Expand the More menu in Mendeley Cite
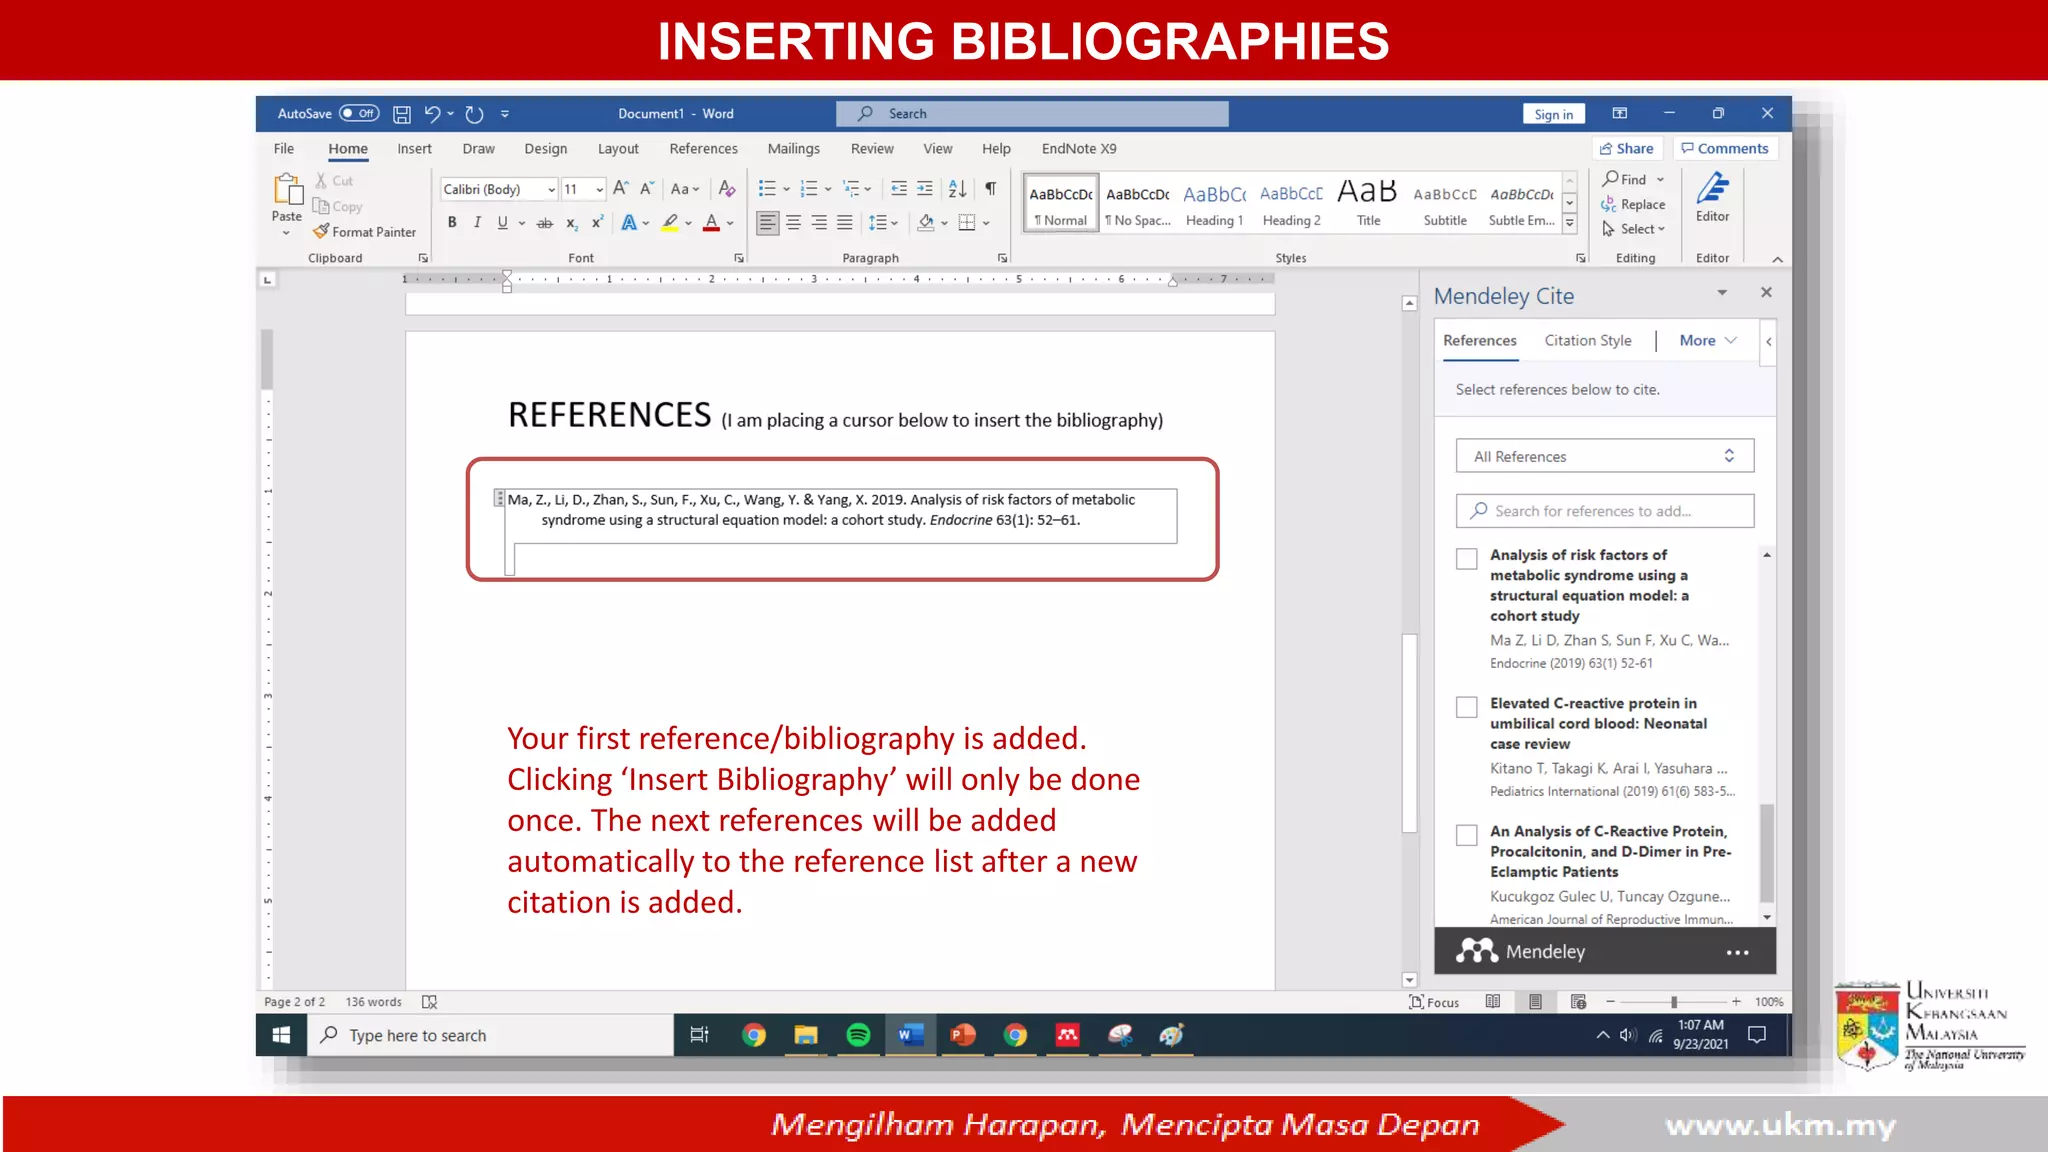This screenshot has height=1152, width=2048. [x=1707, y=340]
